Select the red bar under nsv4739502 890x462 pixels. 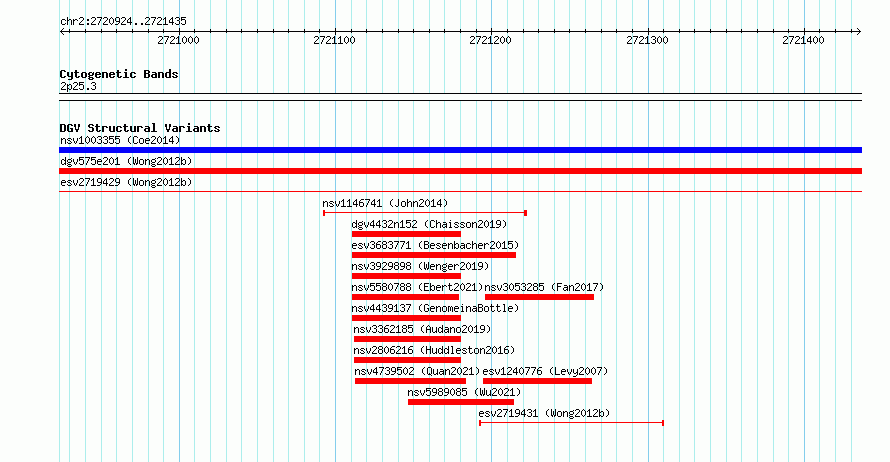pyautogui.click(x=410, y=381)
